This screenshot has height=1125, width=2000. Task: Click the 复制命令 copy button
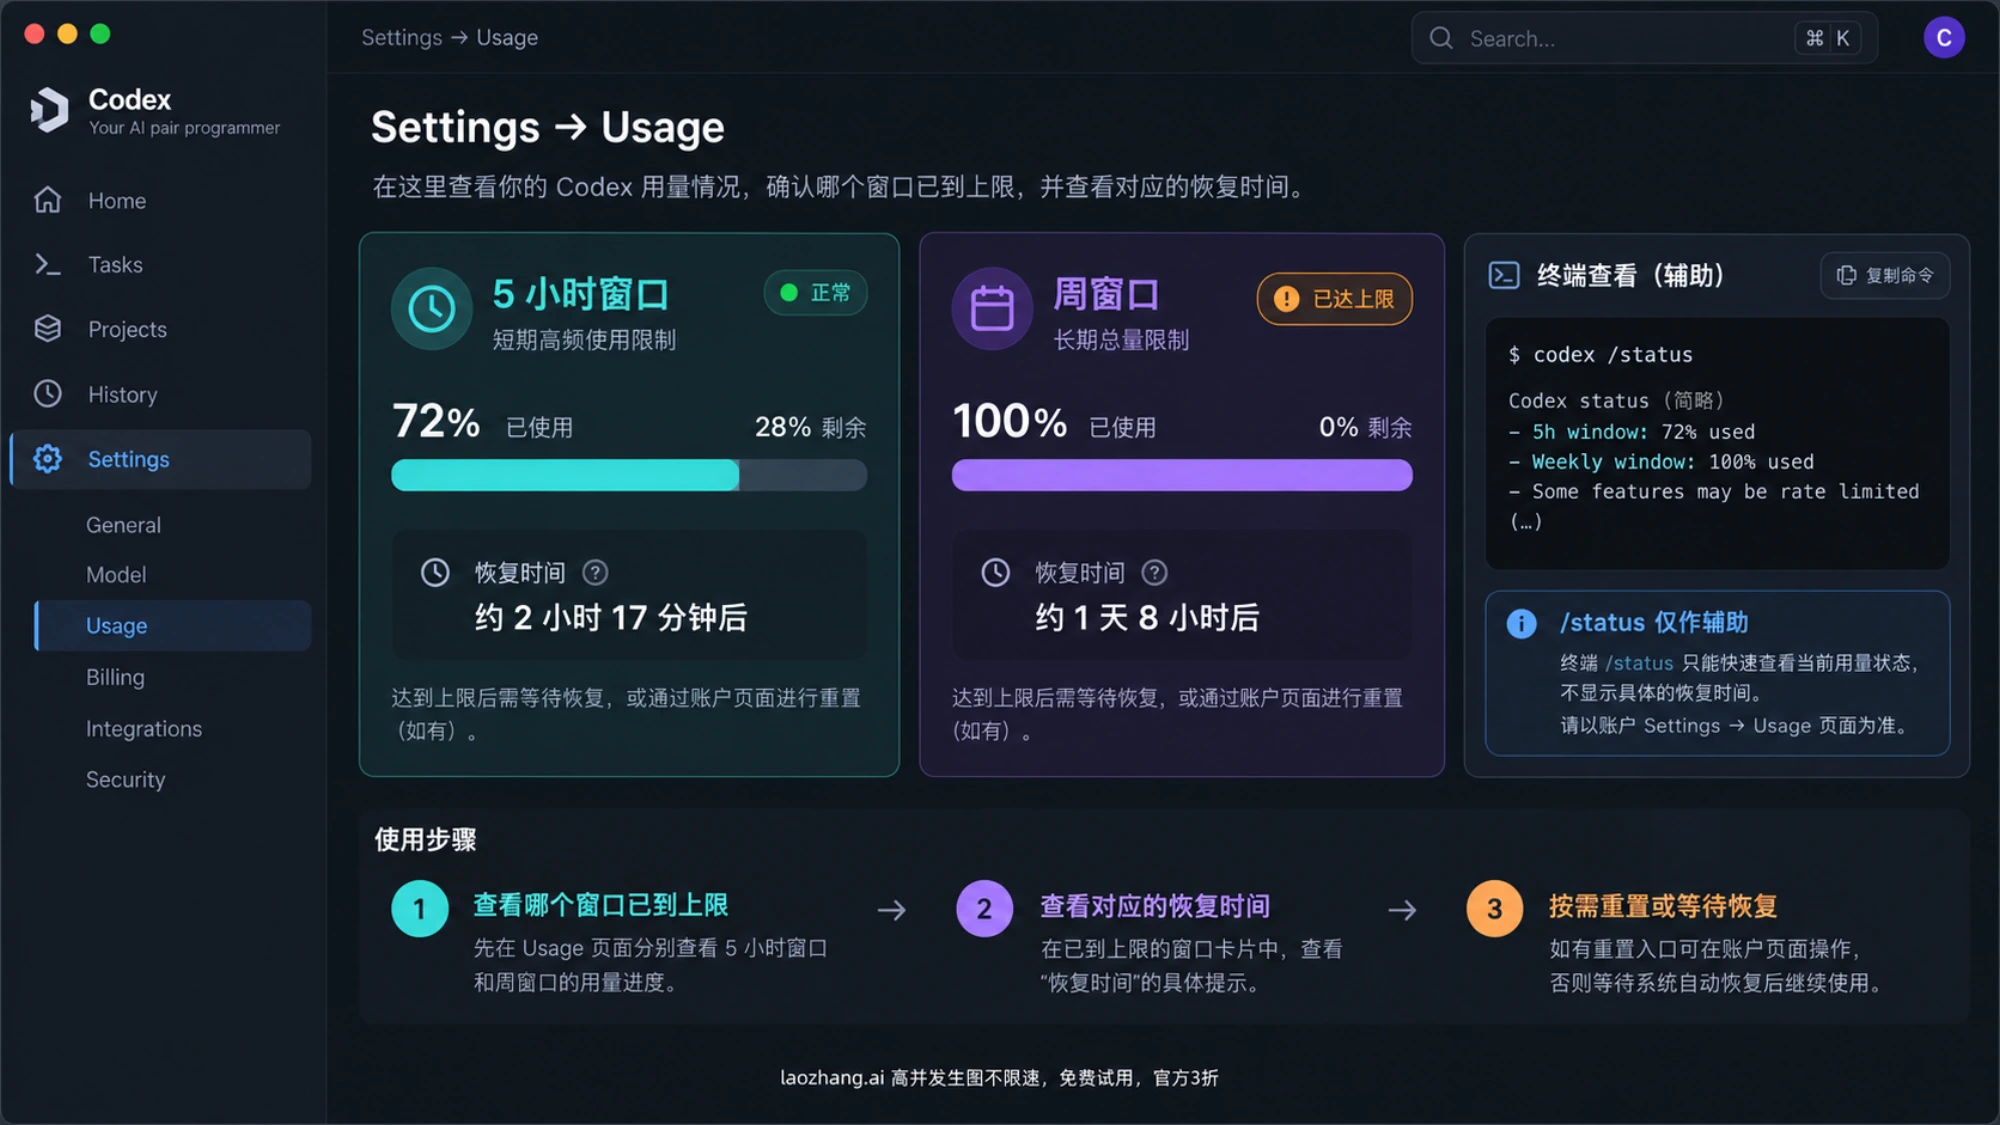pyautogui.click(x=1885, y=275)
